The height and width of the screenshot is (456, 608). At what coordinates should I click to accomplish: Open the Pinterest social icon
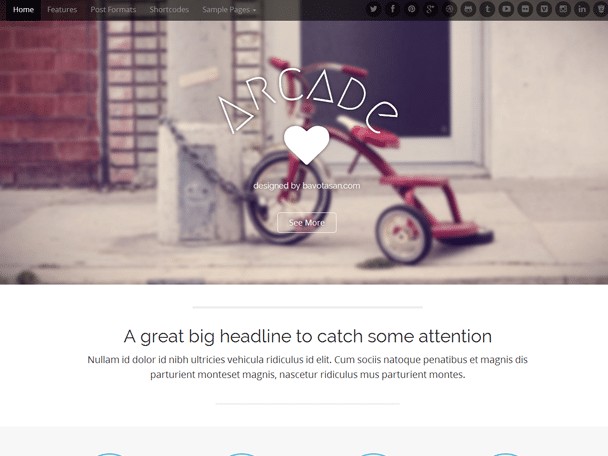pos(411,9)
